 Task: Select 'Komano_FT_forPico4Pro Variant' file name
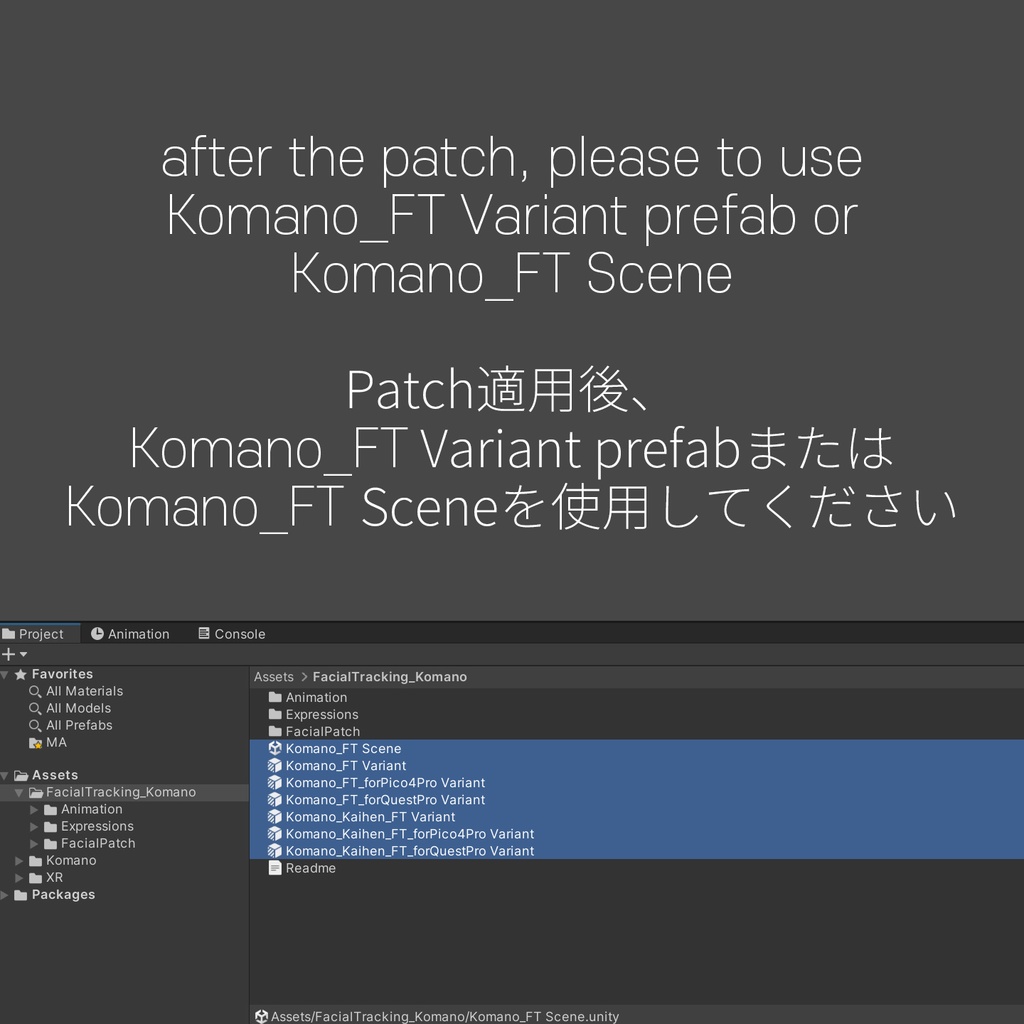(x=385, y=782)
